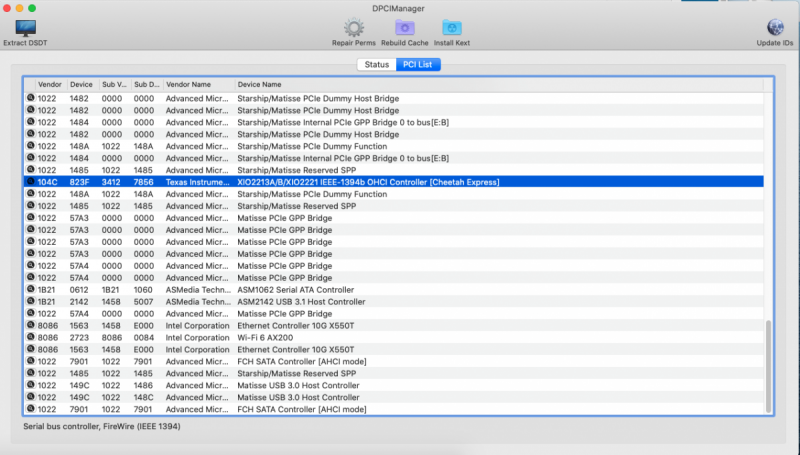This screenshot has width=800, height=455.
Task: Click the magnifier icon beside ASM1062 Serial ATA Controller
Action: click(31, 289)
